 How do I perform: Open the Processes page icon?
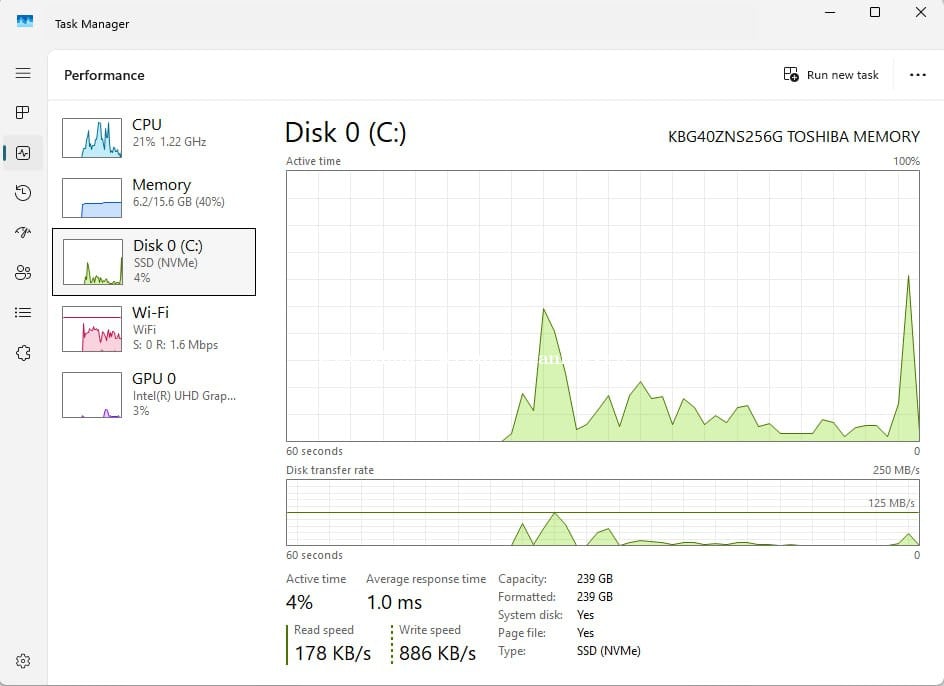pyautogui.click(x=23, y=113)
